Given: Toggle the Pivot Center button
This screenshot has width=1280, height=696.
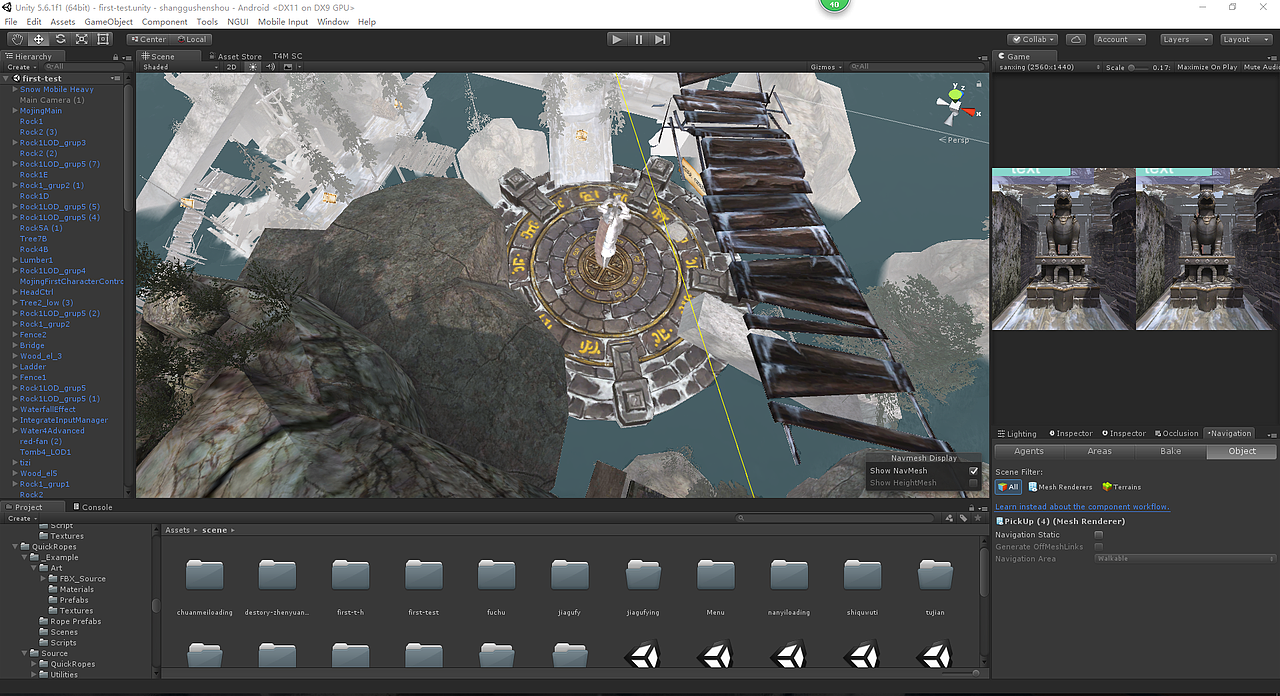Looking at the screenshot, I should 148,39.
